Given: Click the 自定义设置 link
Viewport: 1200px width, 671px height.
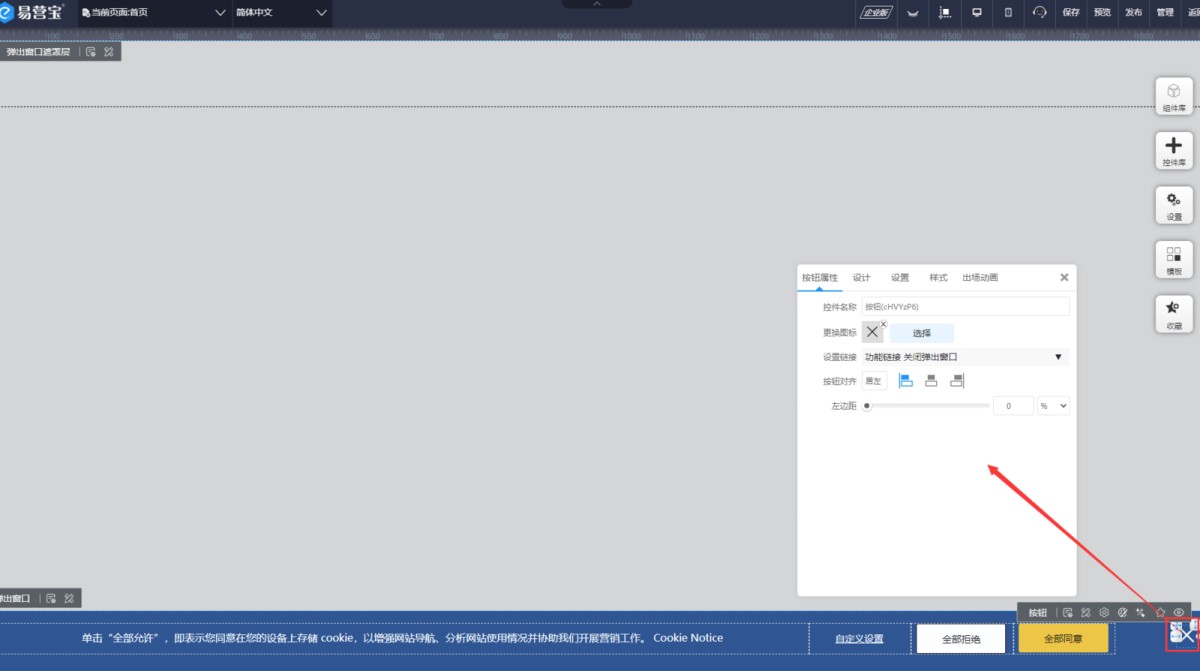Looking at the screenshot, I should (x=860, y=638).
